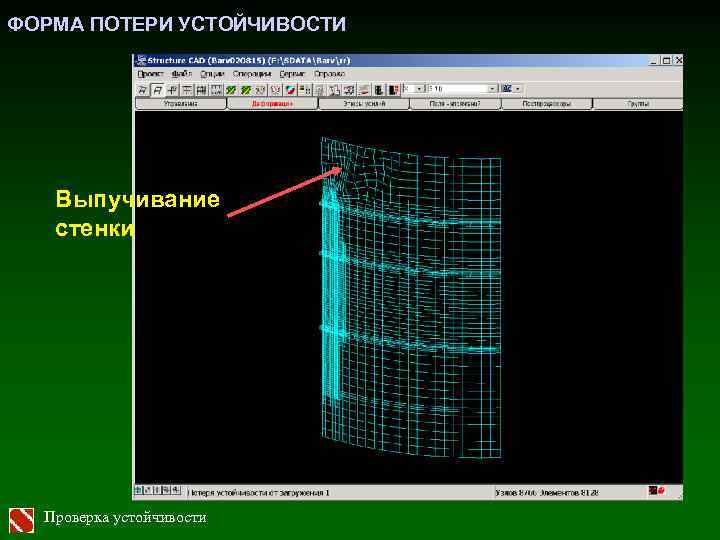This screenshot has height=540, width=720.
Task: Click the Потеря устойчивости status text
Action: click(x=259, y=493)
